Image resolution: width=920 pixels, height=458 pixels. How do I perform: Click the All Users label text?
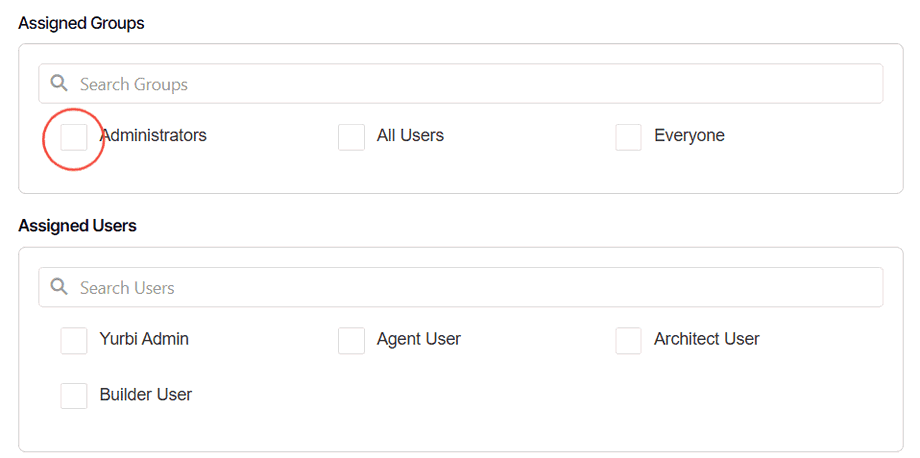(x=410, y=135)
